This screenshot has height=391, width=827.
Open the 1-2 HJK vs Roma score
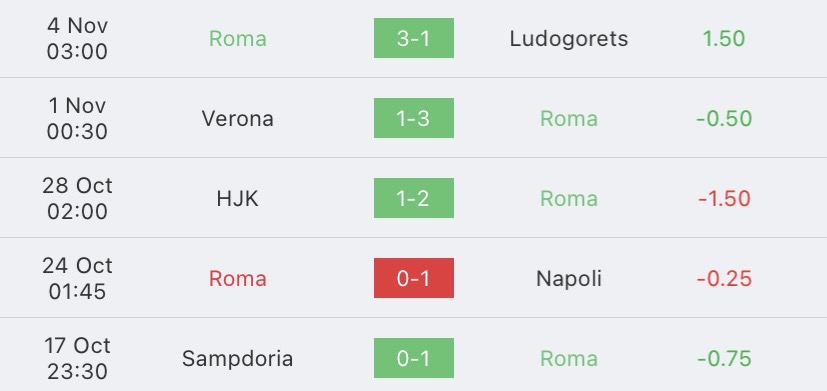414,198
